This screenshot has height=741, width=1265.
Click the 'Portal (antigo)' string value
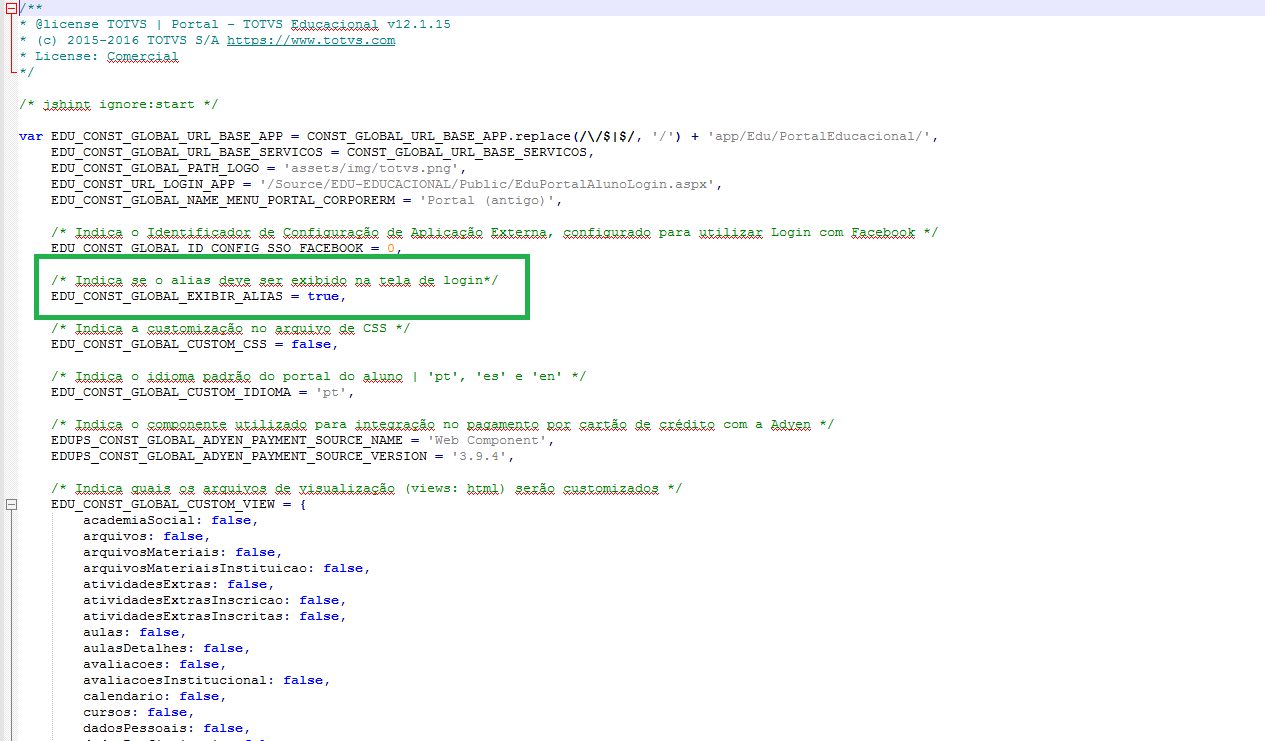tap(487, 201)
